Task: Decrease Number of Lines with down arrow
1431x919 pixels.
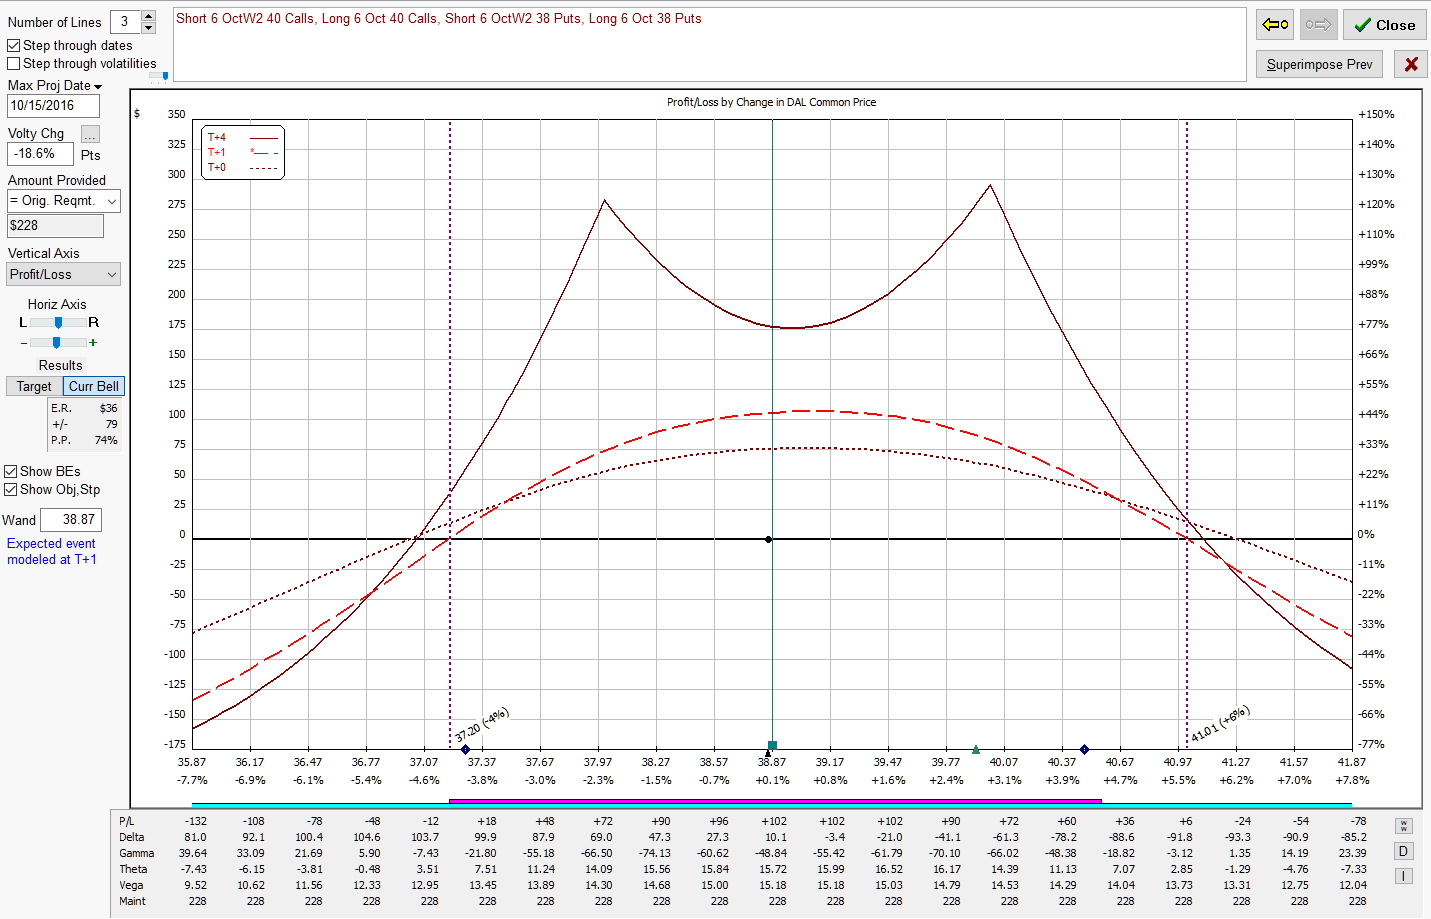Action: pyautogui.click(x=149, y=27)
